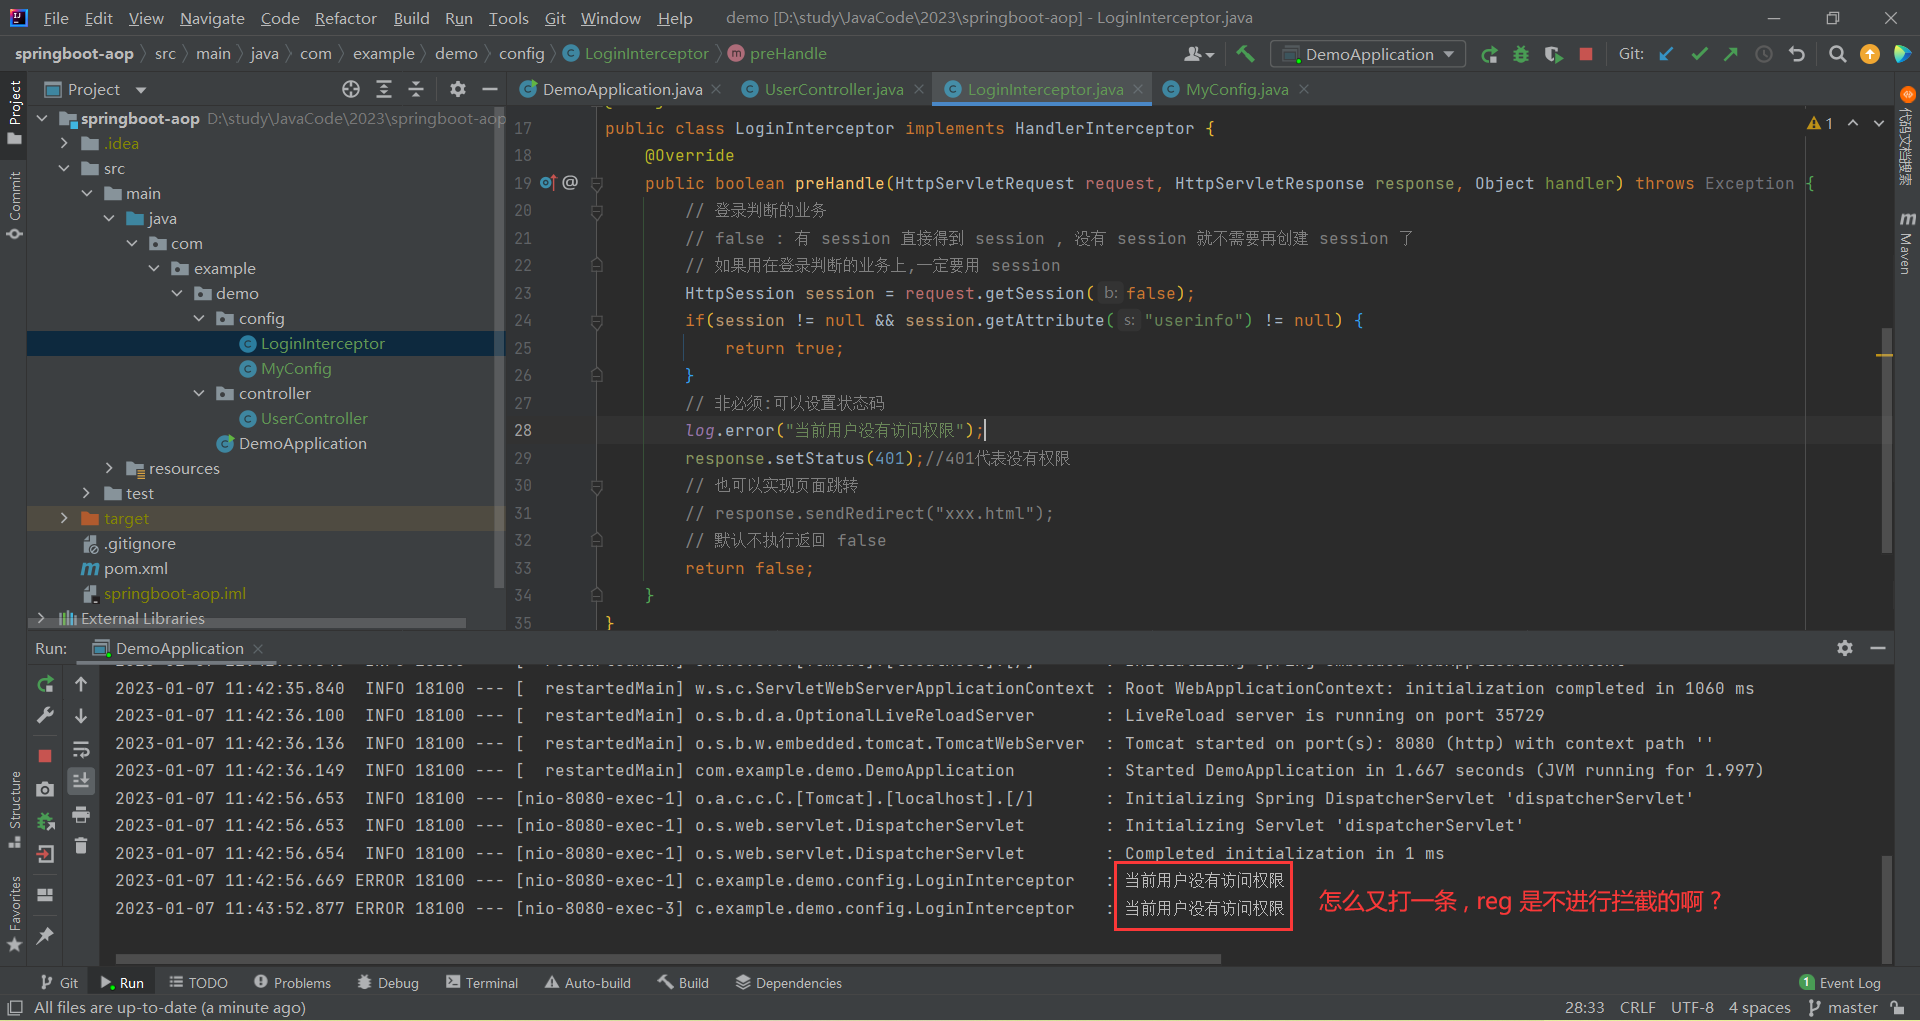Toggle the Project tool window stripe button
Image resolution: width=1920 pixels, height=1021 pixels.
click(14, 112)
